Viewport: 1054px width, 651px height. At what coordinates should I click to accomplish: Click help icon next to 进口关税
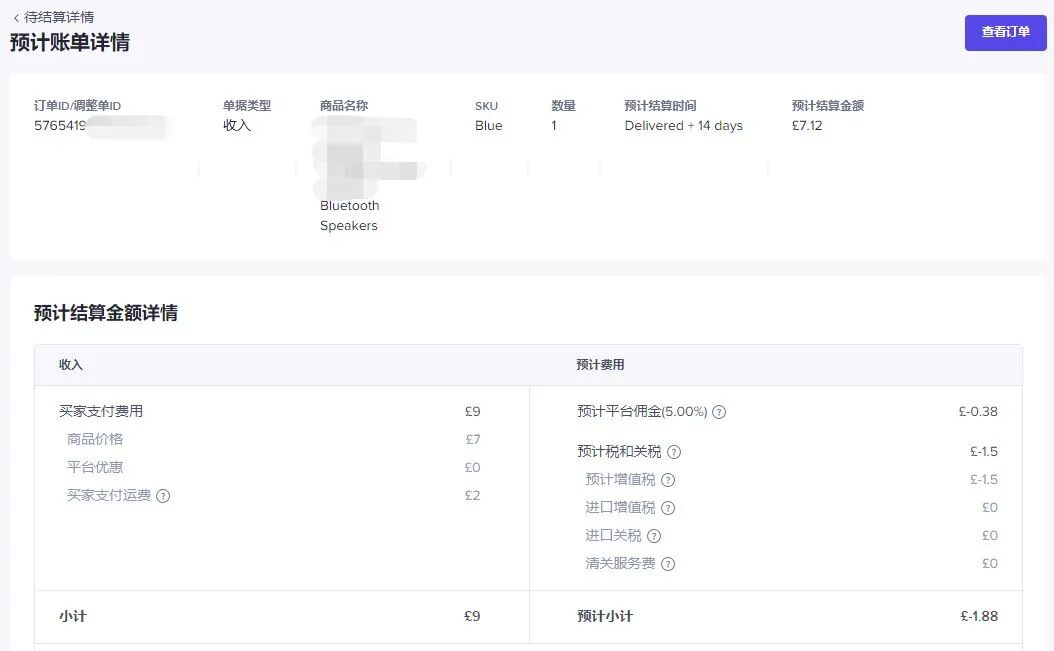coord(654,536)
